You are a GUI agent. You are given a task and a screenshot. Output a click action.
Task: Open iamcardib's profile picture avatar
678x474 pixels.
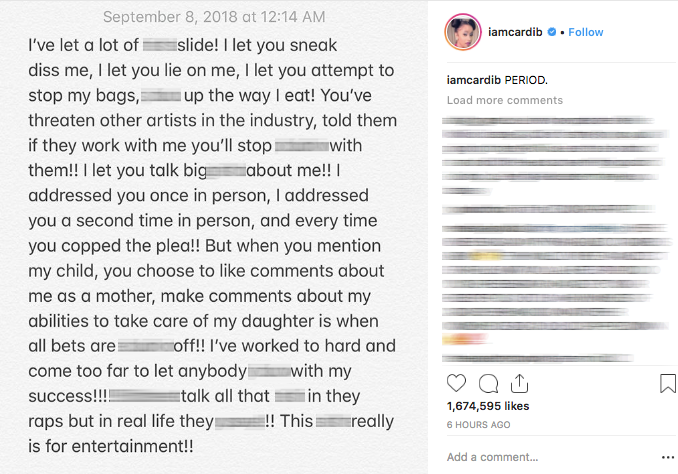click(461, 32)
